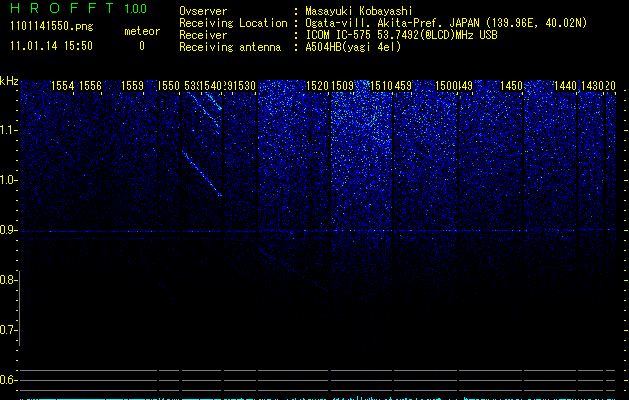Click the 1430 time marker
Screen dimensions: 629x400
point(592,86)
